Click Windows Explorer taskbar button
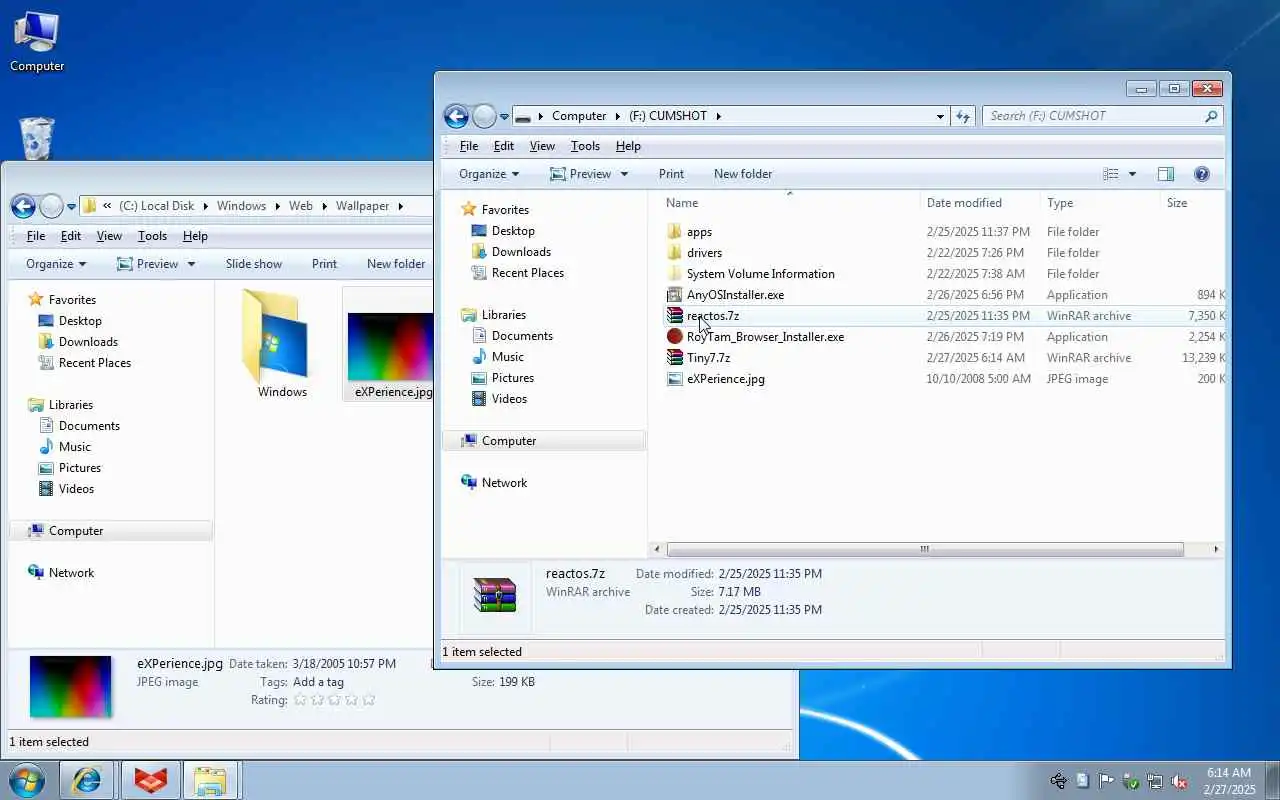 [210, 780]
